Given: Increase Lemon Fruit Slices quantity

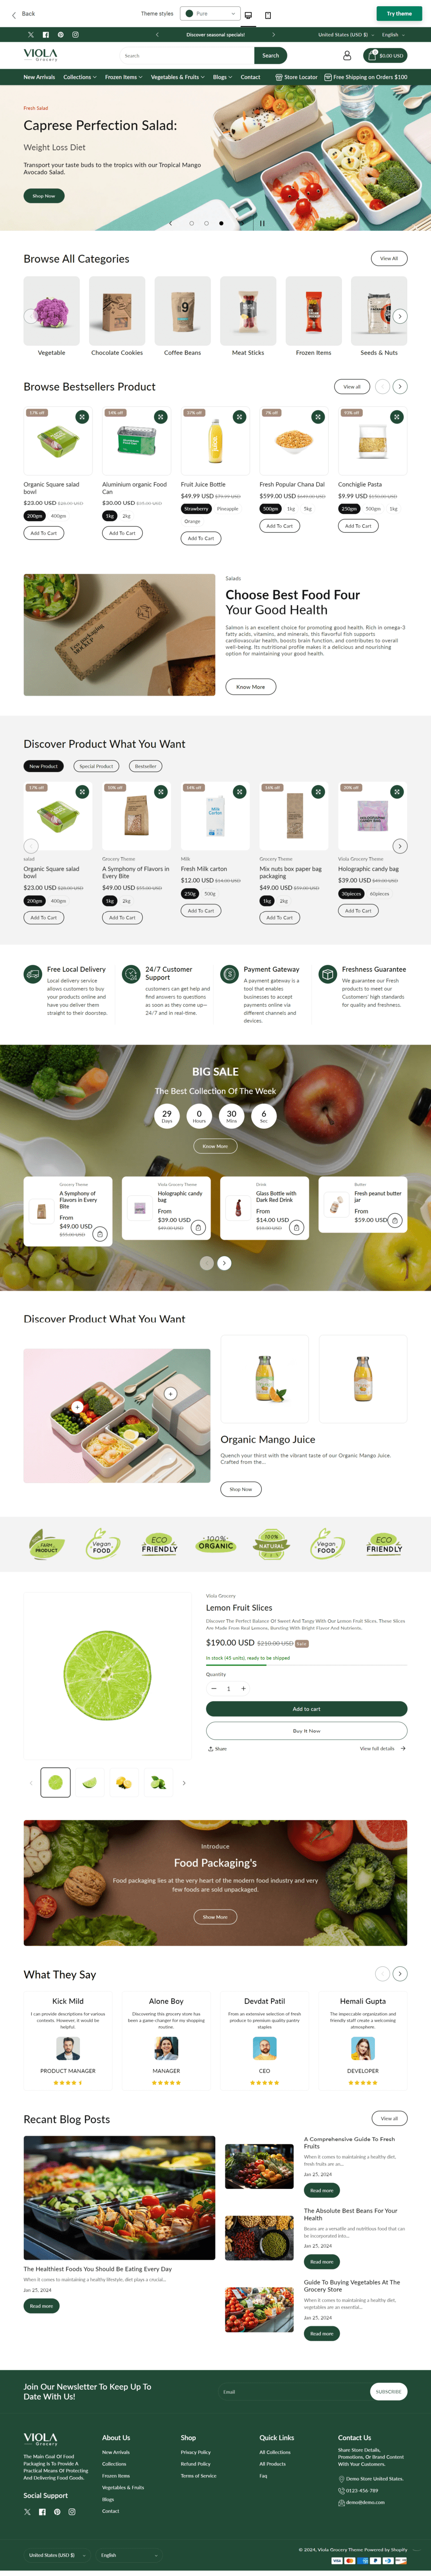Looking at the screenshot, I should point(243,1688).
